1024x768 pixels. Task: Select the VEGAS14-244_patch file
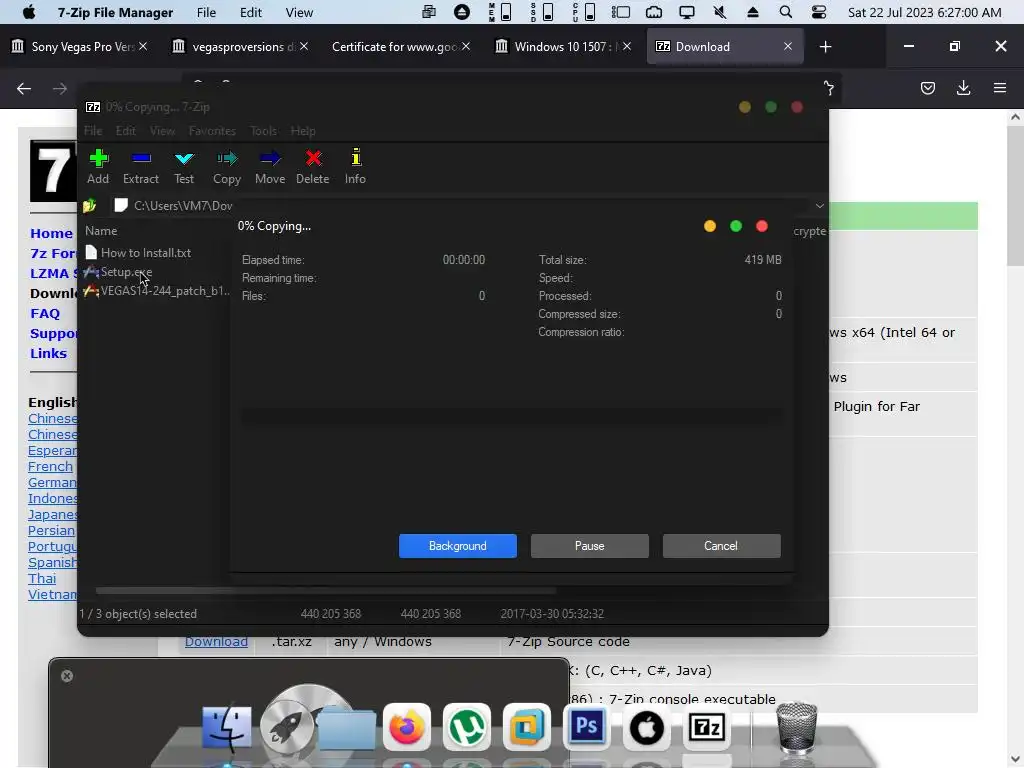click(157, 291)
